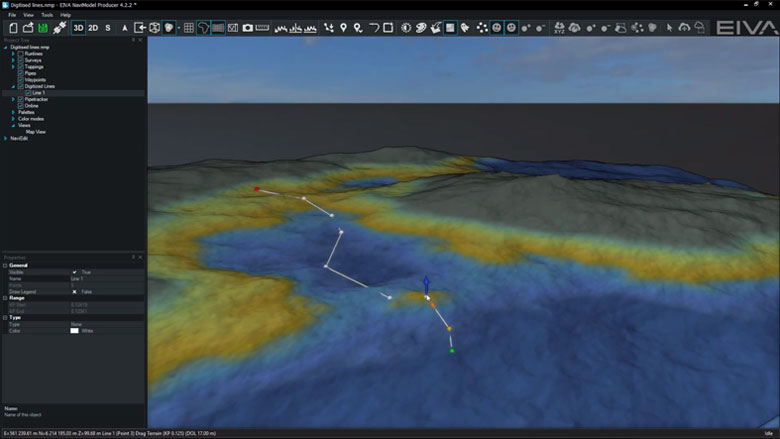Image resolution: width=780 pixels, height=439 pixels.
Task: Open the Tools menu
Action: (47, 15)
